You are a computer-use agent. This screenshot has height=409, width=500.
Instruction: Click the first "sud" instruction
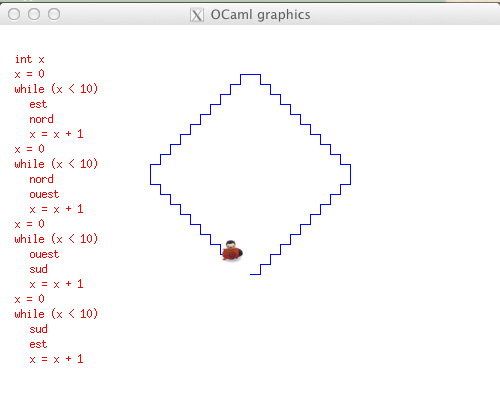[x=38, y=269]
